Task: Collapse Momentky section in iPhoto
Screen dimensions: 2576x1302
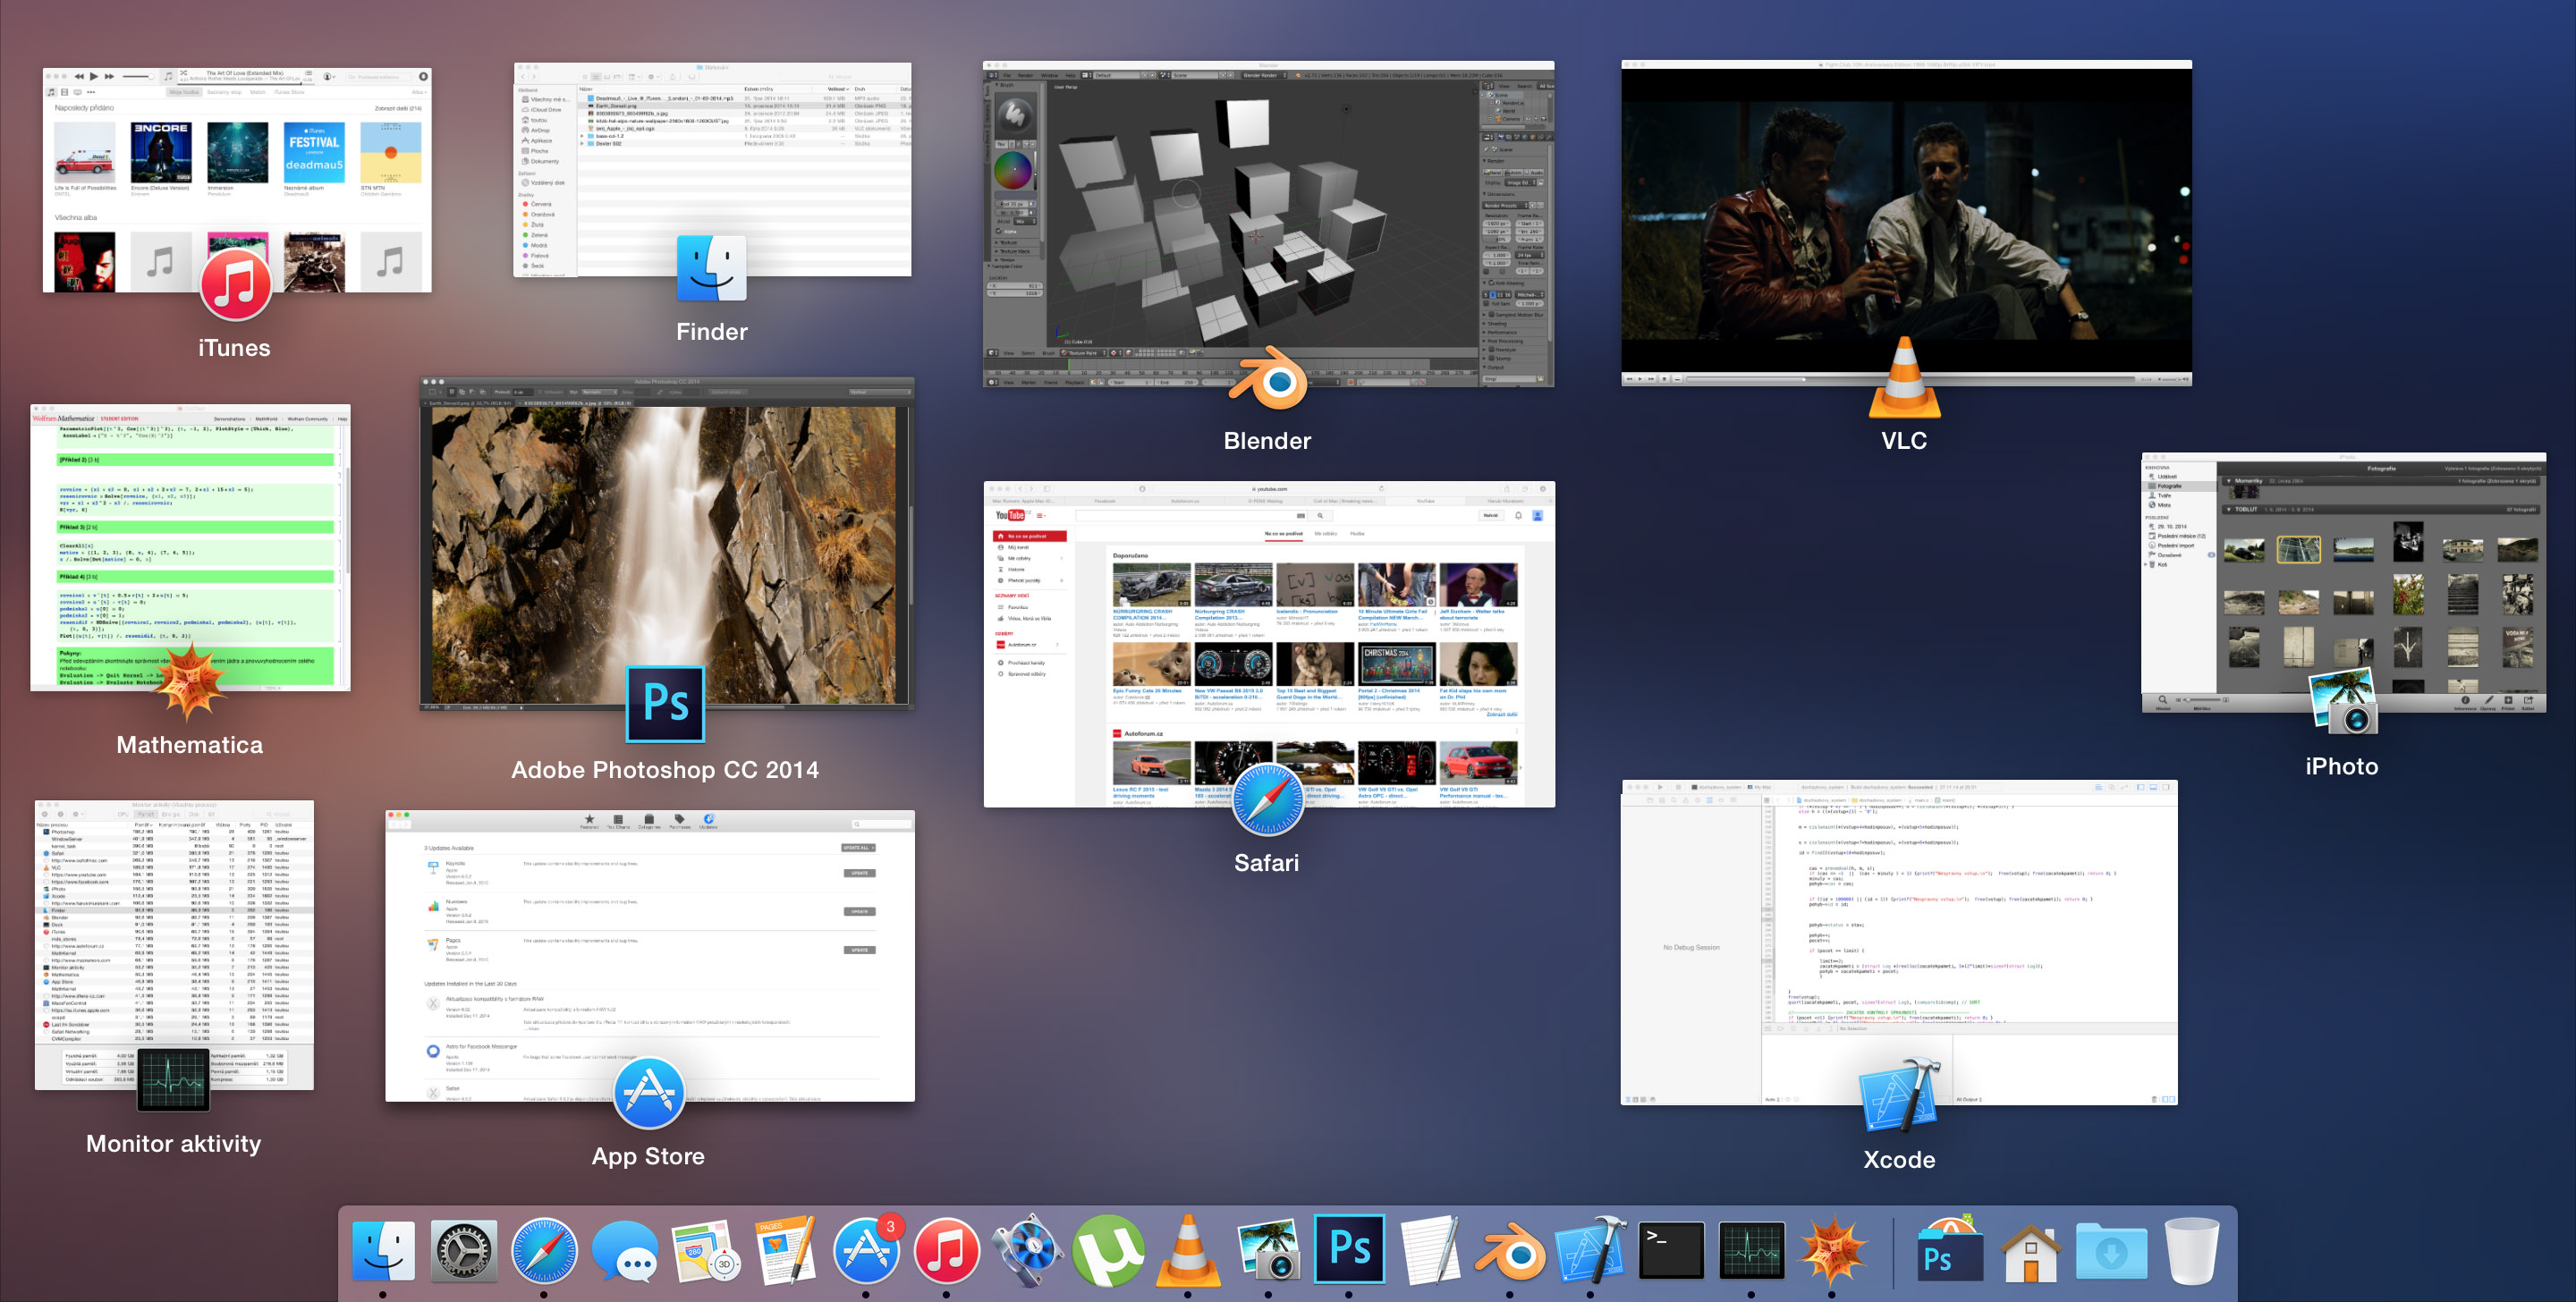Action: pos(2229,481)
